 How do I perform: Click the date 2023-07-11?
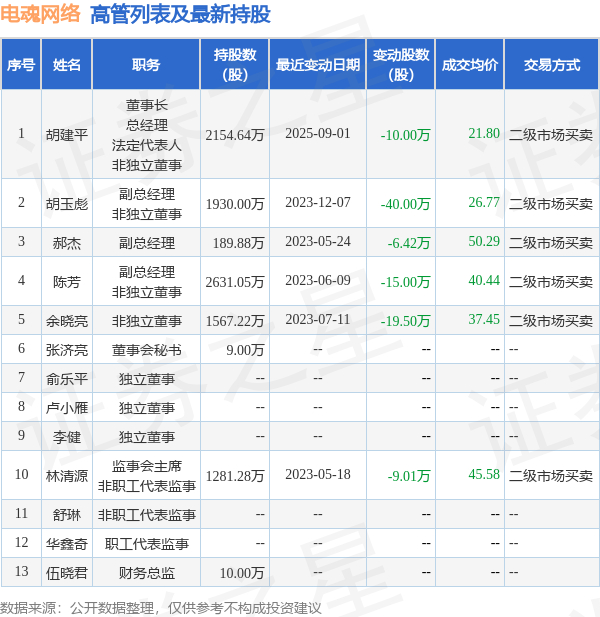[318, 319]
